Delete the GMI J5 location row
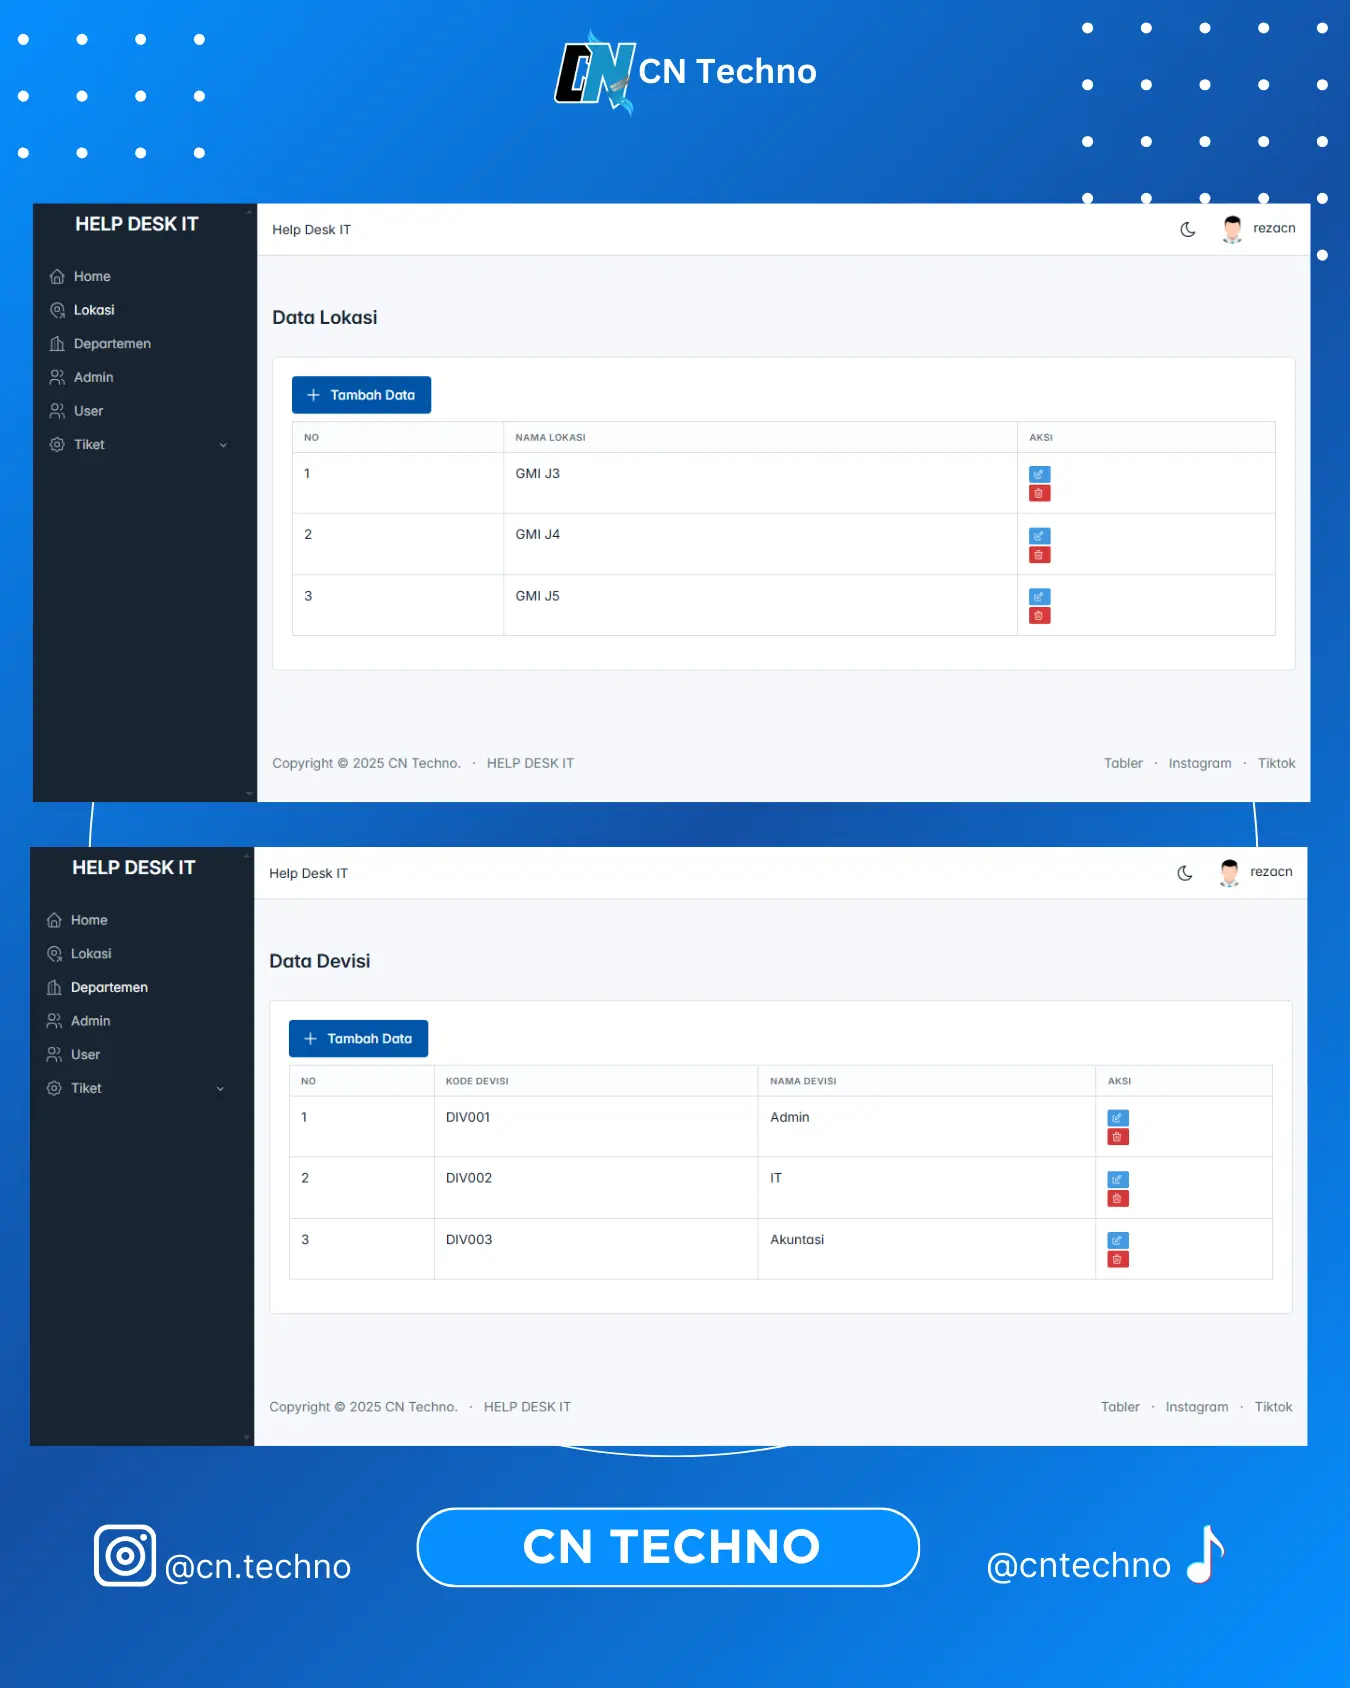 click(1039, 616)
